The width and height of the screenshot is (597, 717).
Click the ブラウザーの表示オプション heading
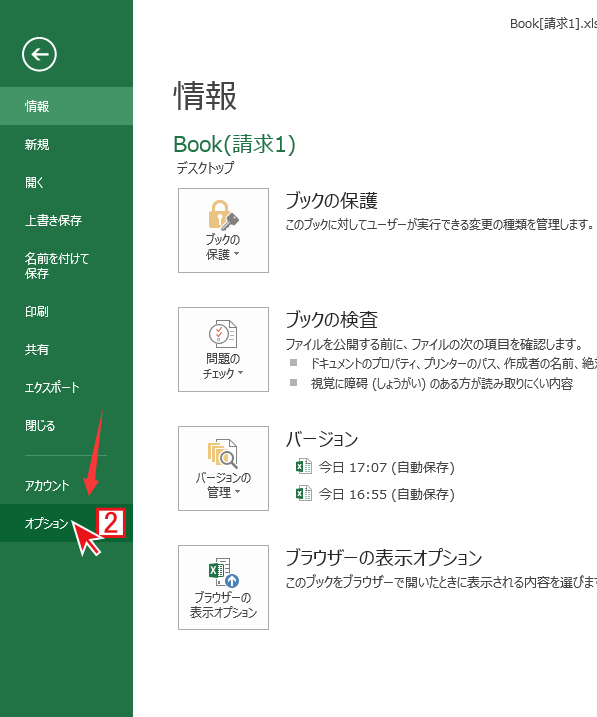(384, 558)
